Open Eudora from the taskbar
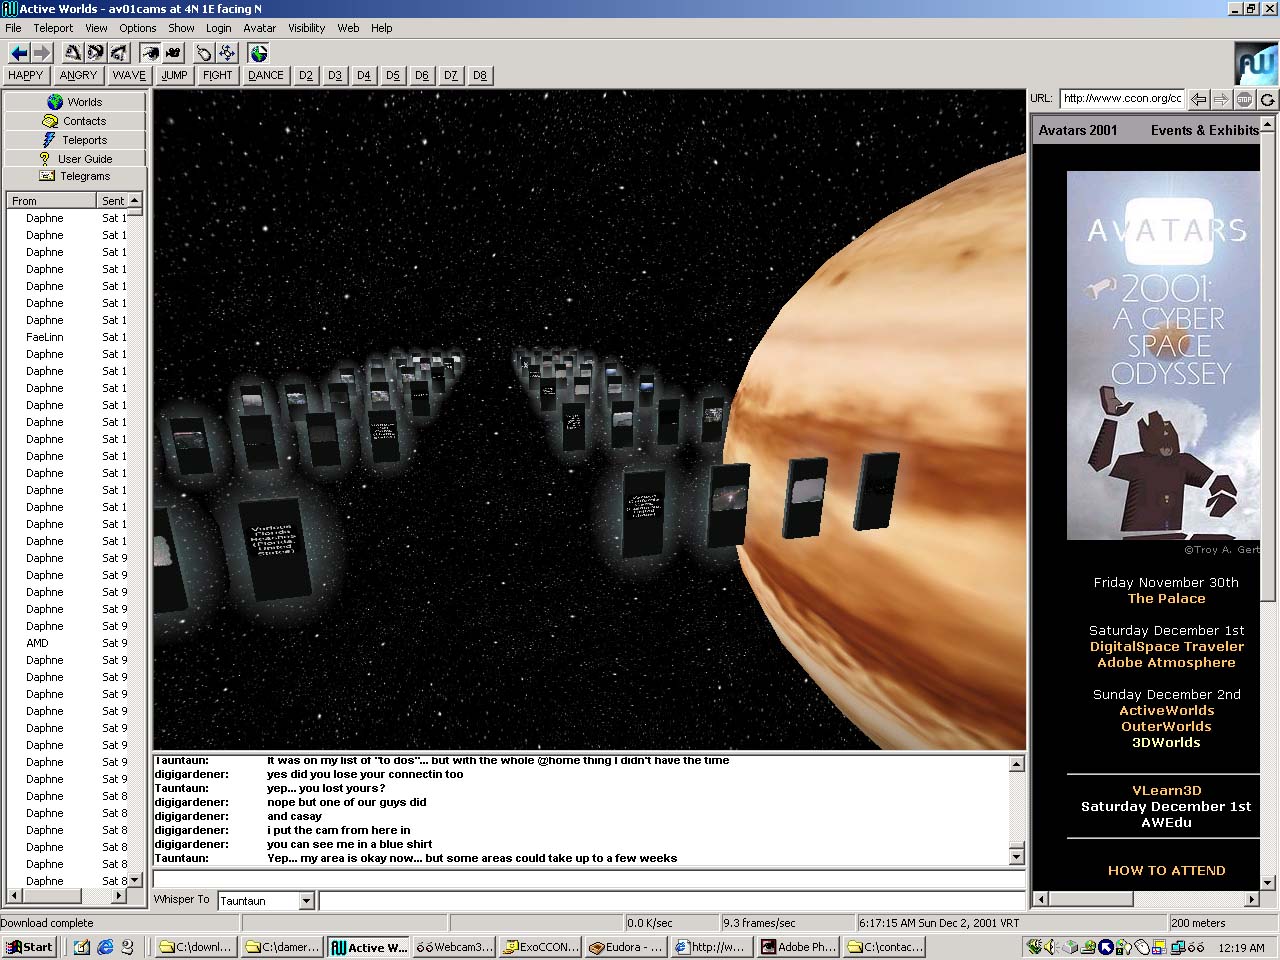This screenshot has height=960, width=1280. [625, 947]
